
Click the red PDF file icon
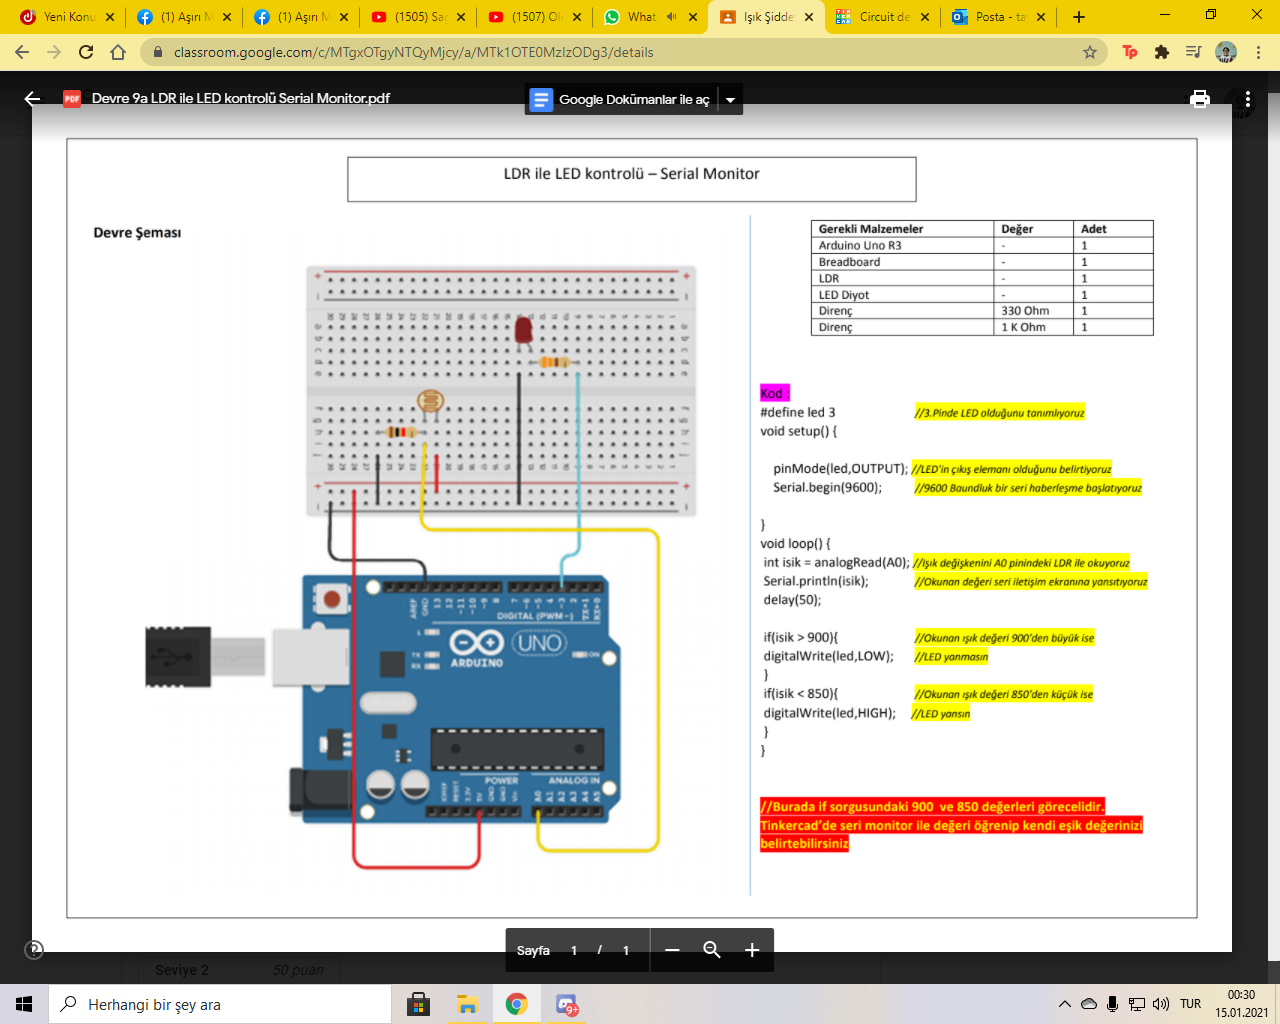click(x=72, y=98)
